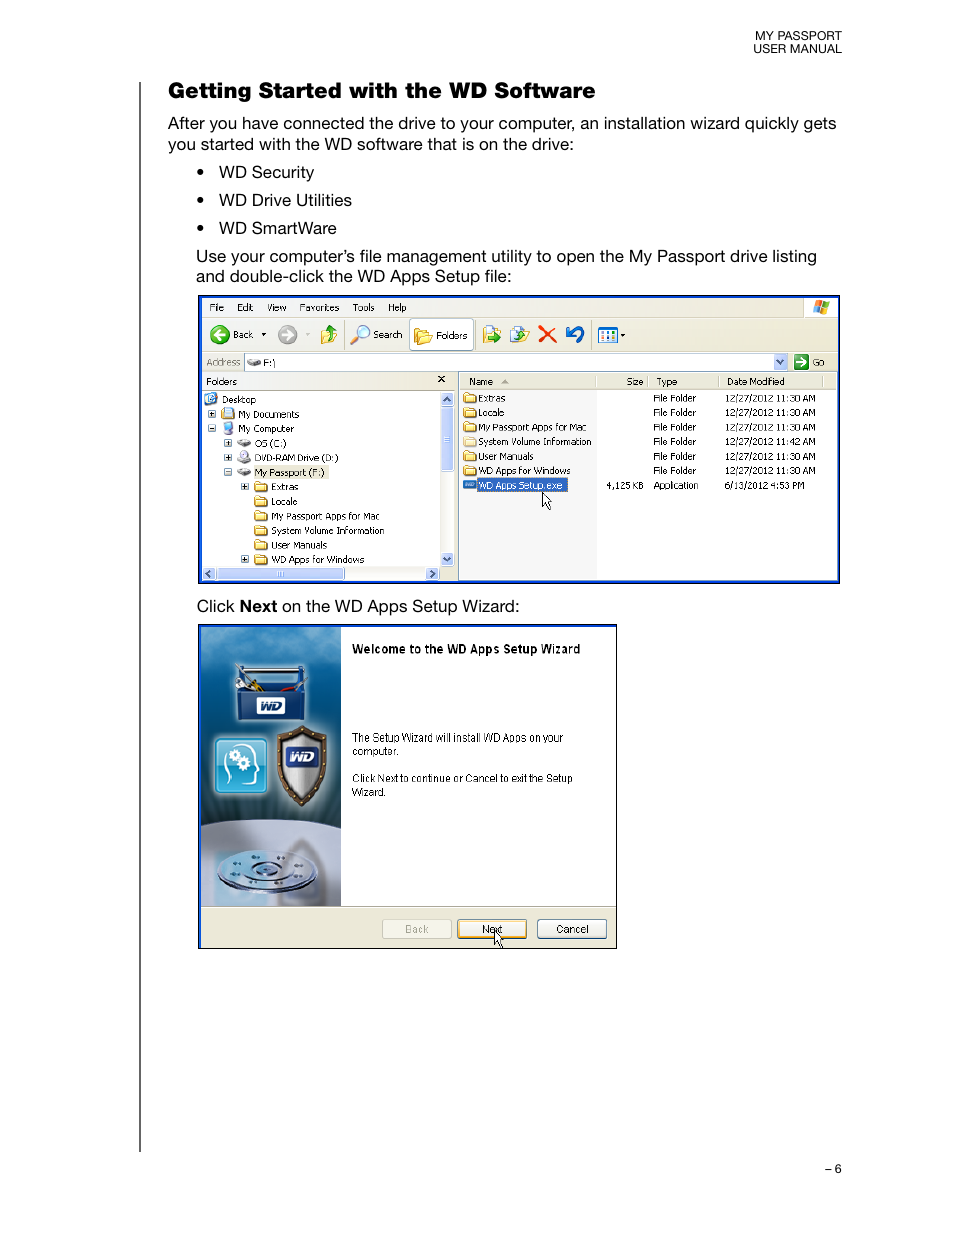This screenshot has width=954, height=1235.
Task: Select System Volume Information in folder tree
Action: click(x=327, y=531)
